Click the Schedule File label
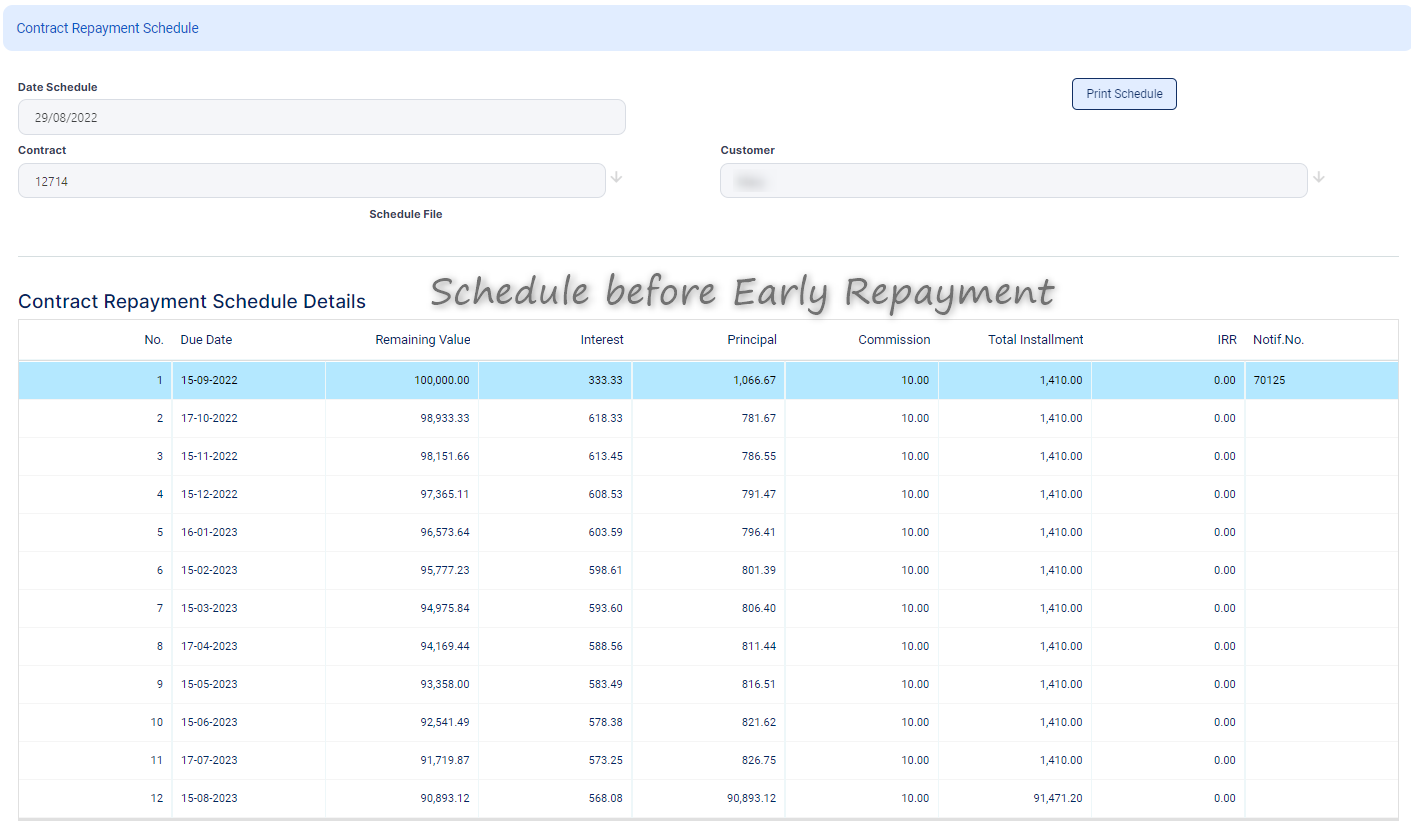 pos(405,215)
